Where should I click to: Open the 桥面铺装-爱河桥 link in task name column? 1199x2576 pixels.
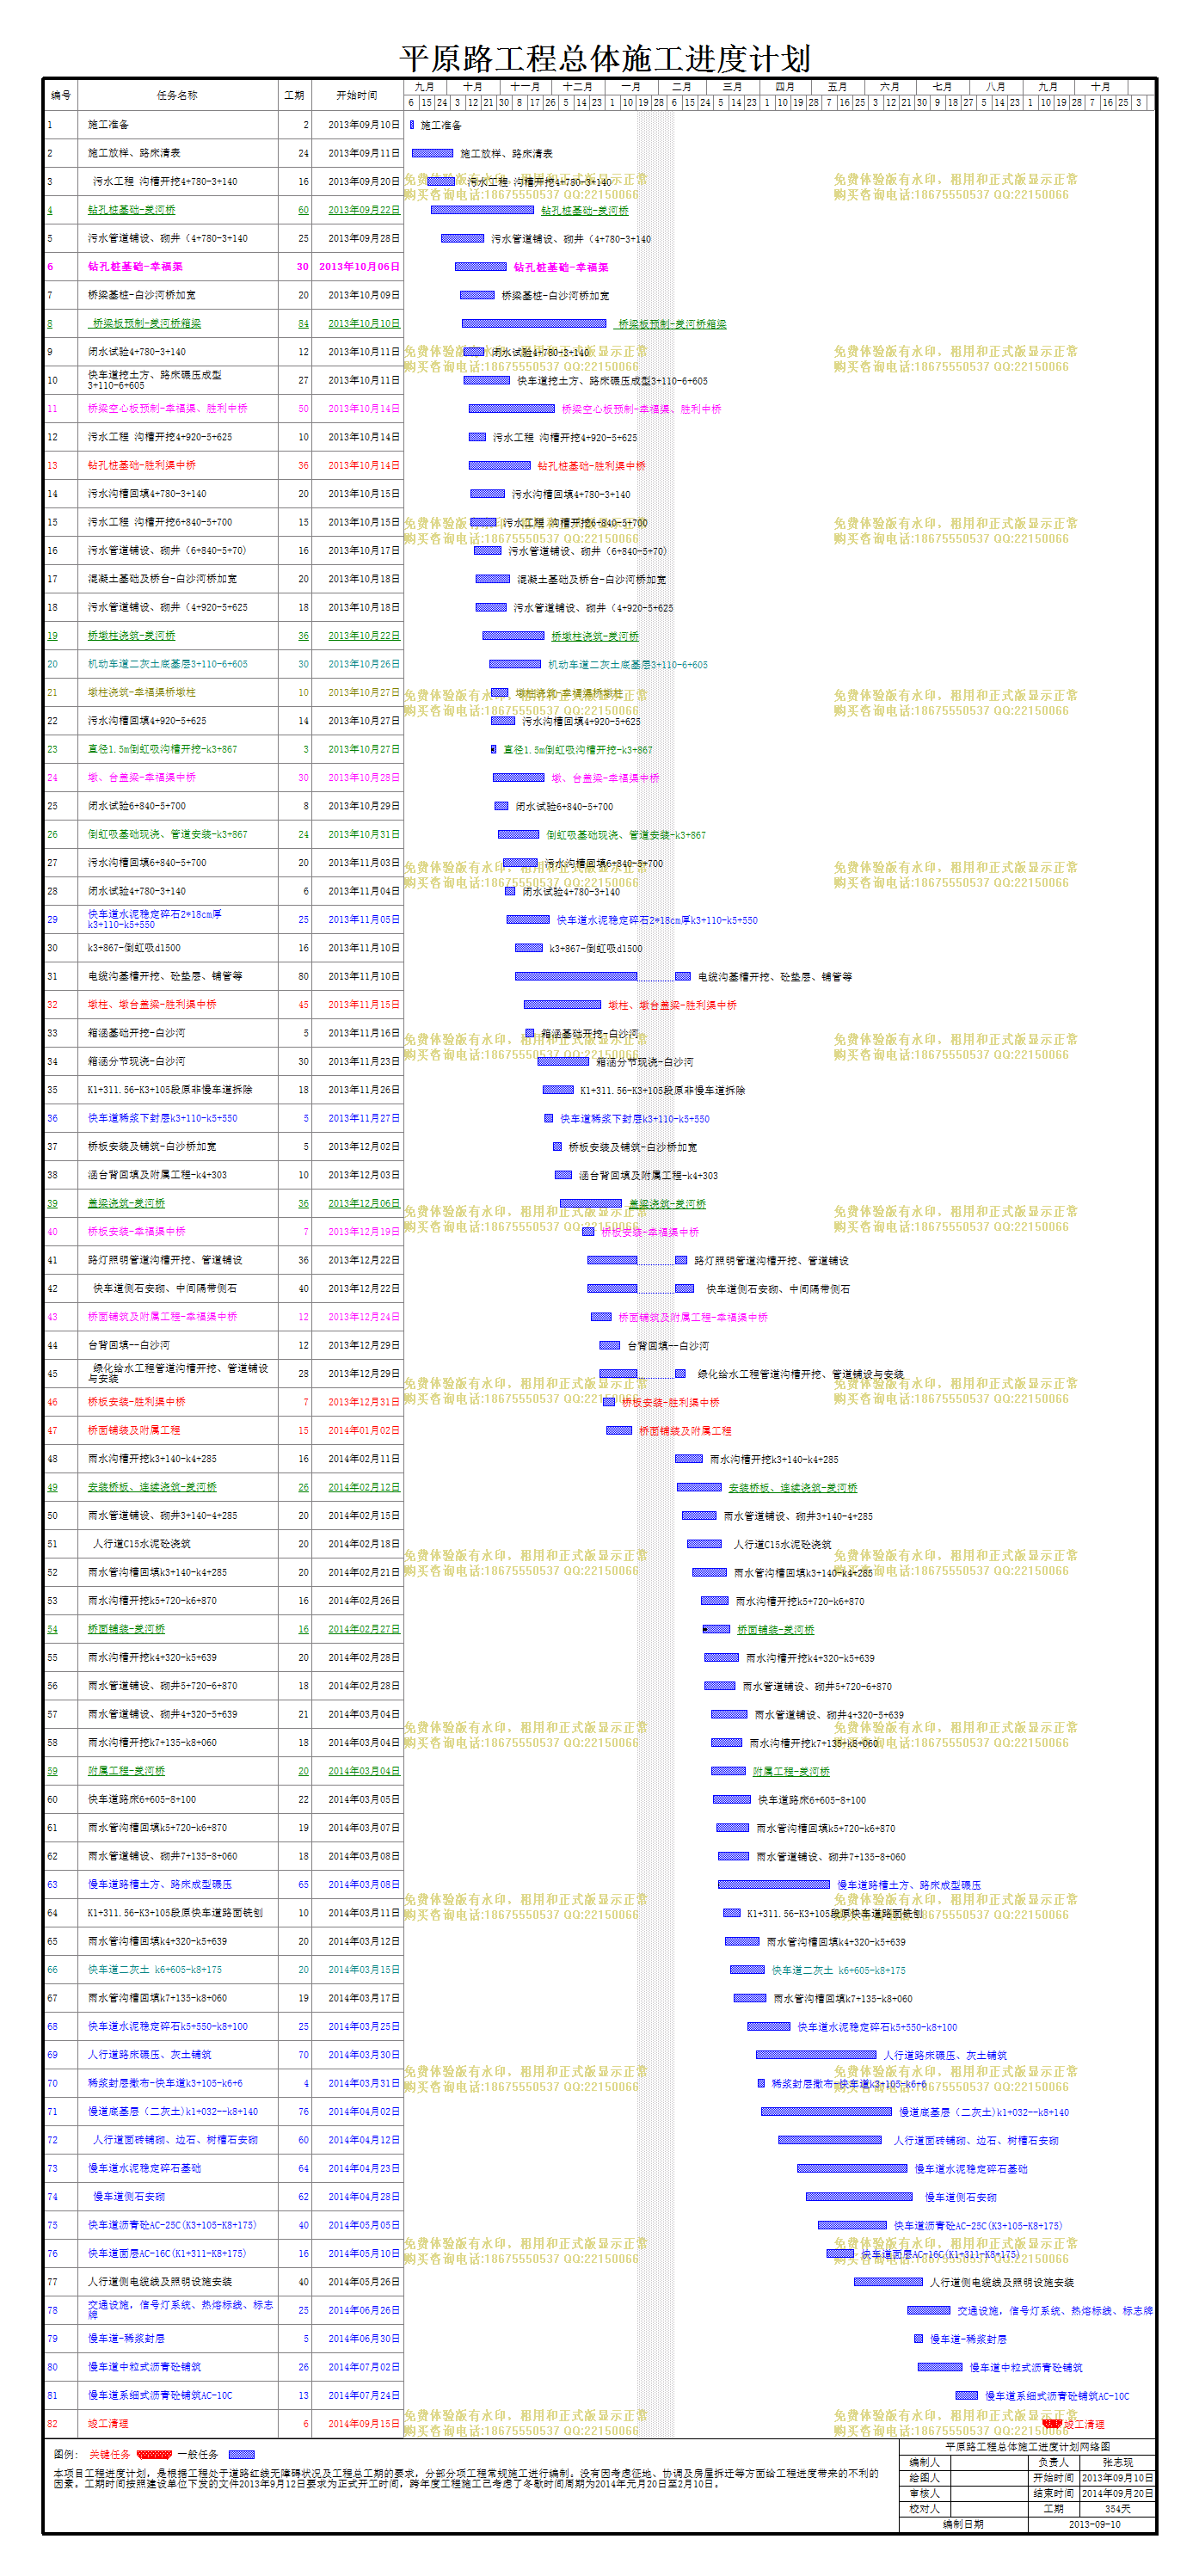pos(126,1630)
